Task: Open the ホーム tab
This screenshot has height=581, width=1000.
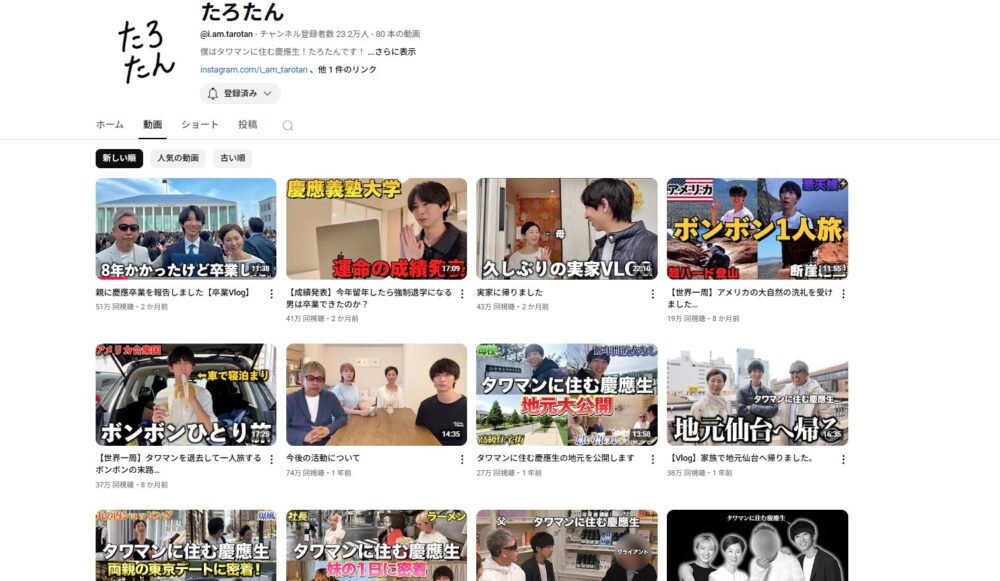Action: [110, 124]
